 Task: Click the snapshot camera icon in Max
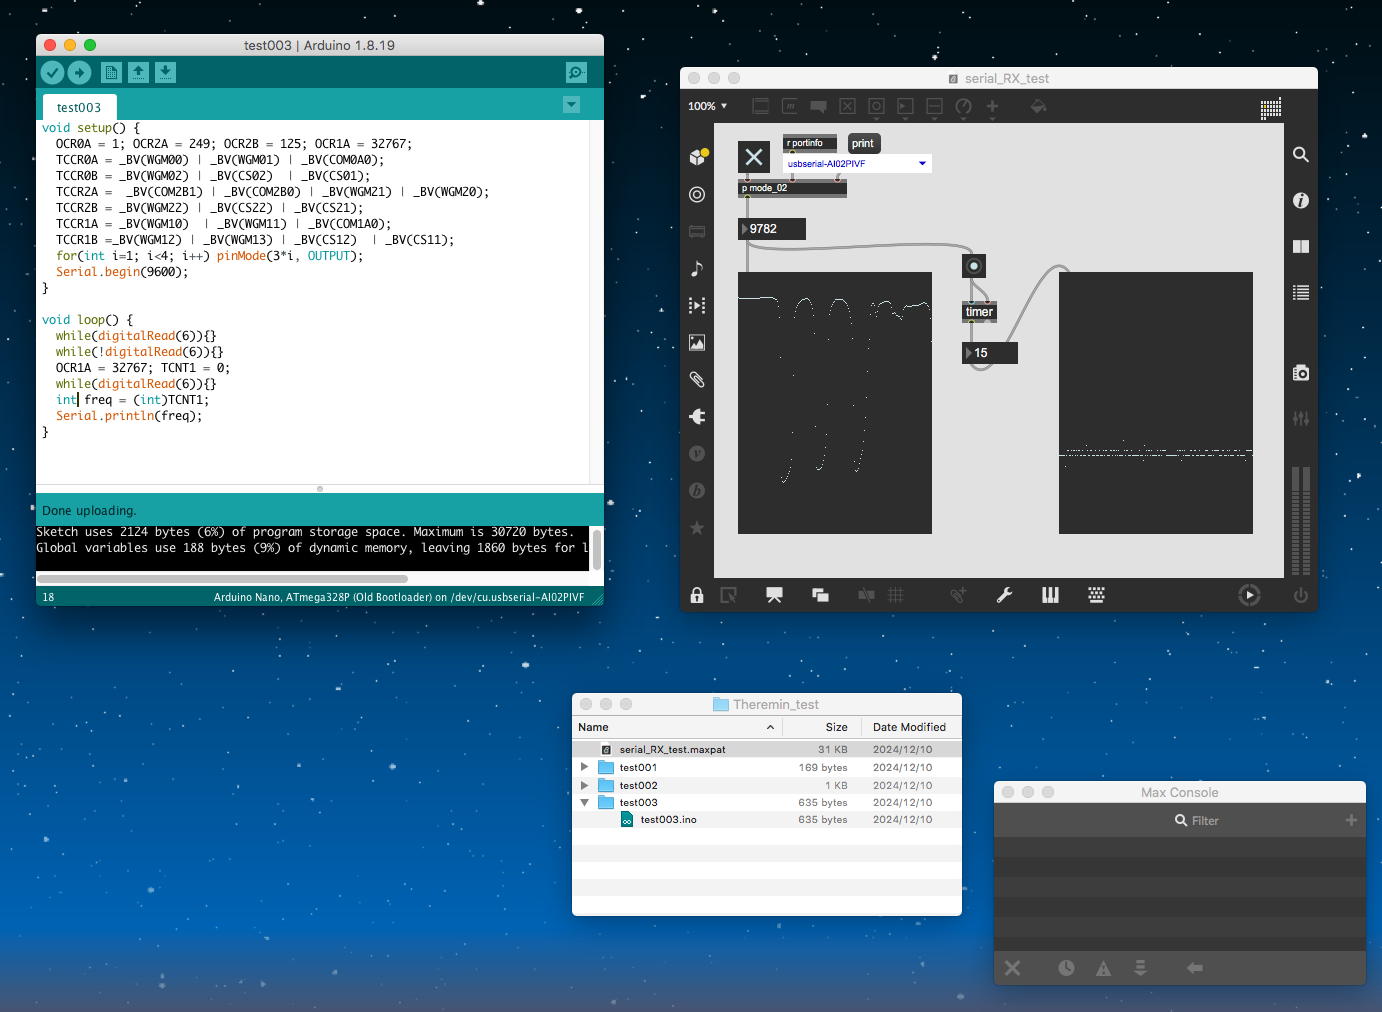click(1300, 373)
